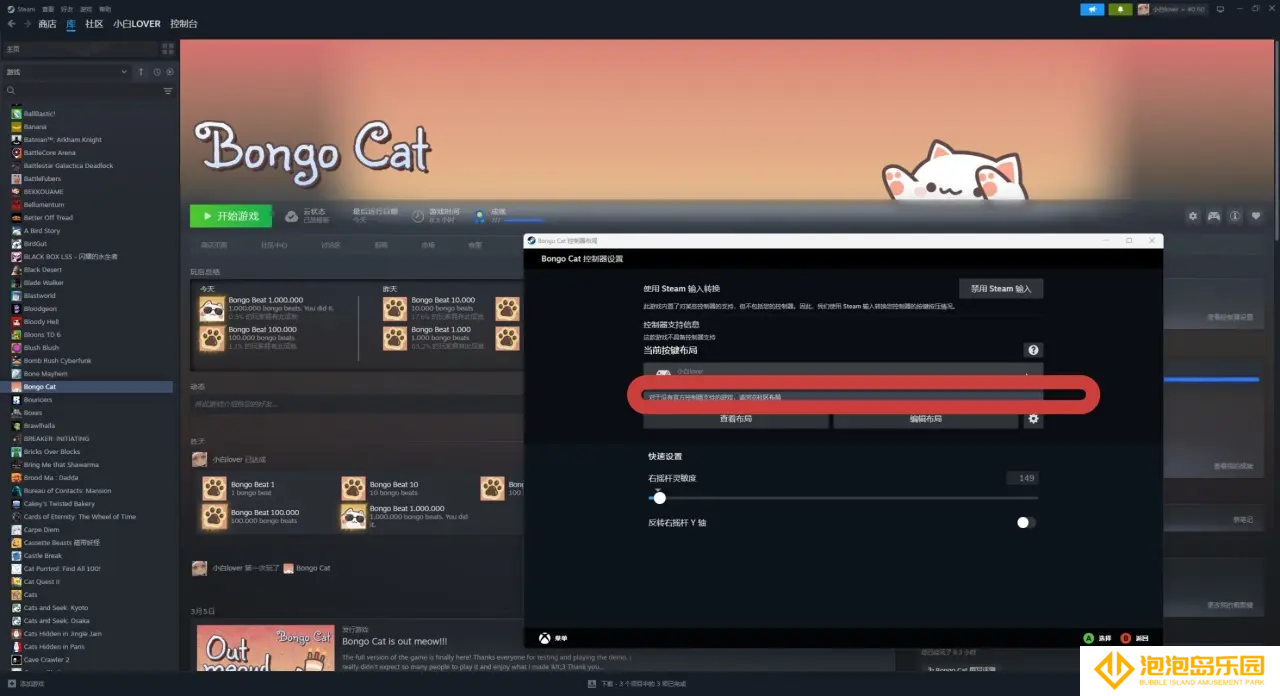
Task: Open the Out meow news thumbnail
Action: (265, 648)
